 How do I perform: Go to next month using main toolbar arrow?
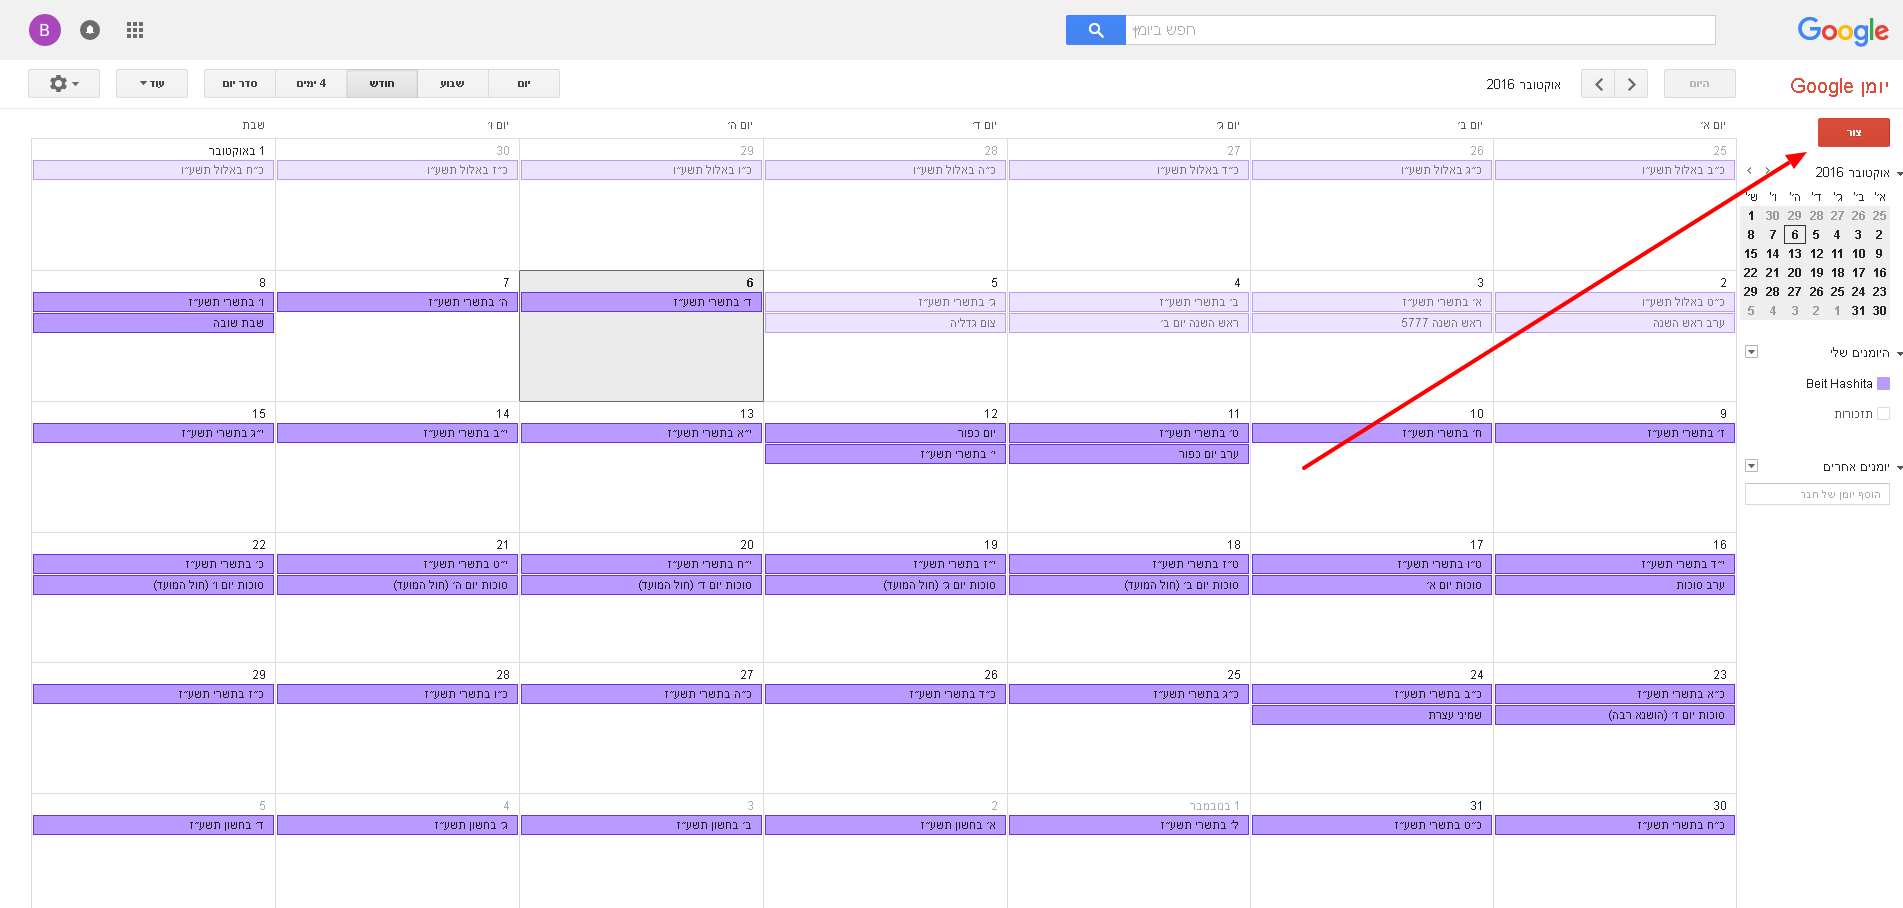coord(1631,84)
